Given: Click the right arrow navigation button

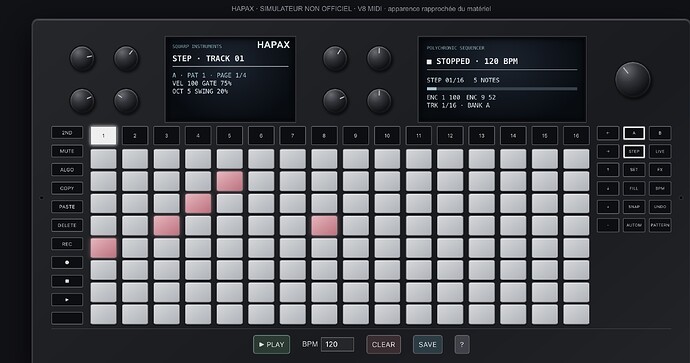Looking at the screenshot, I should point(608,151).
